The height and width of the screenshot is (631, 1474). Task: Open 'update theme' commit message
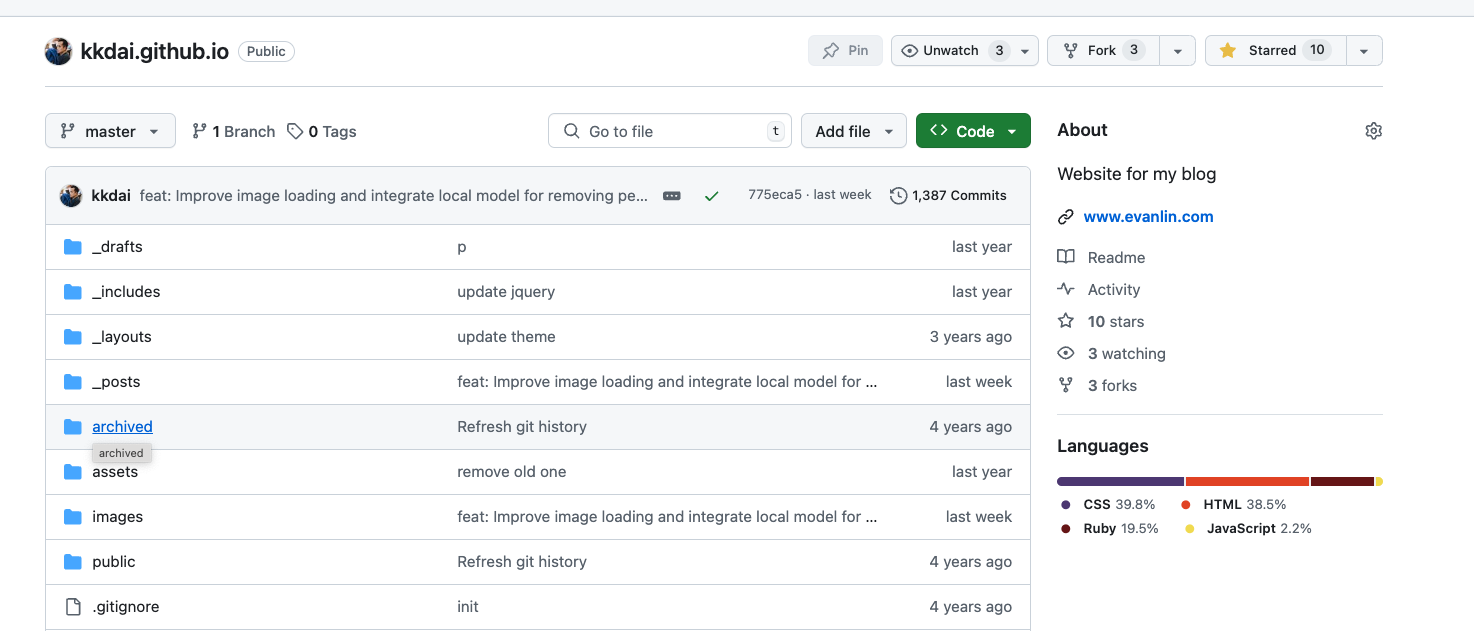(506, 337)
